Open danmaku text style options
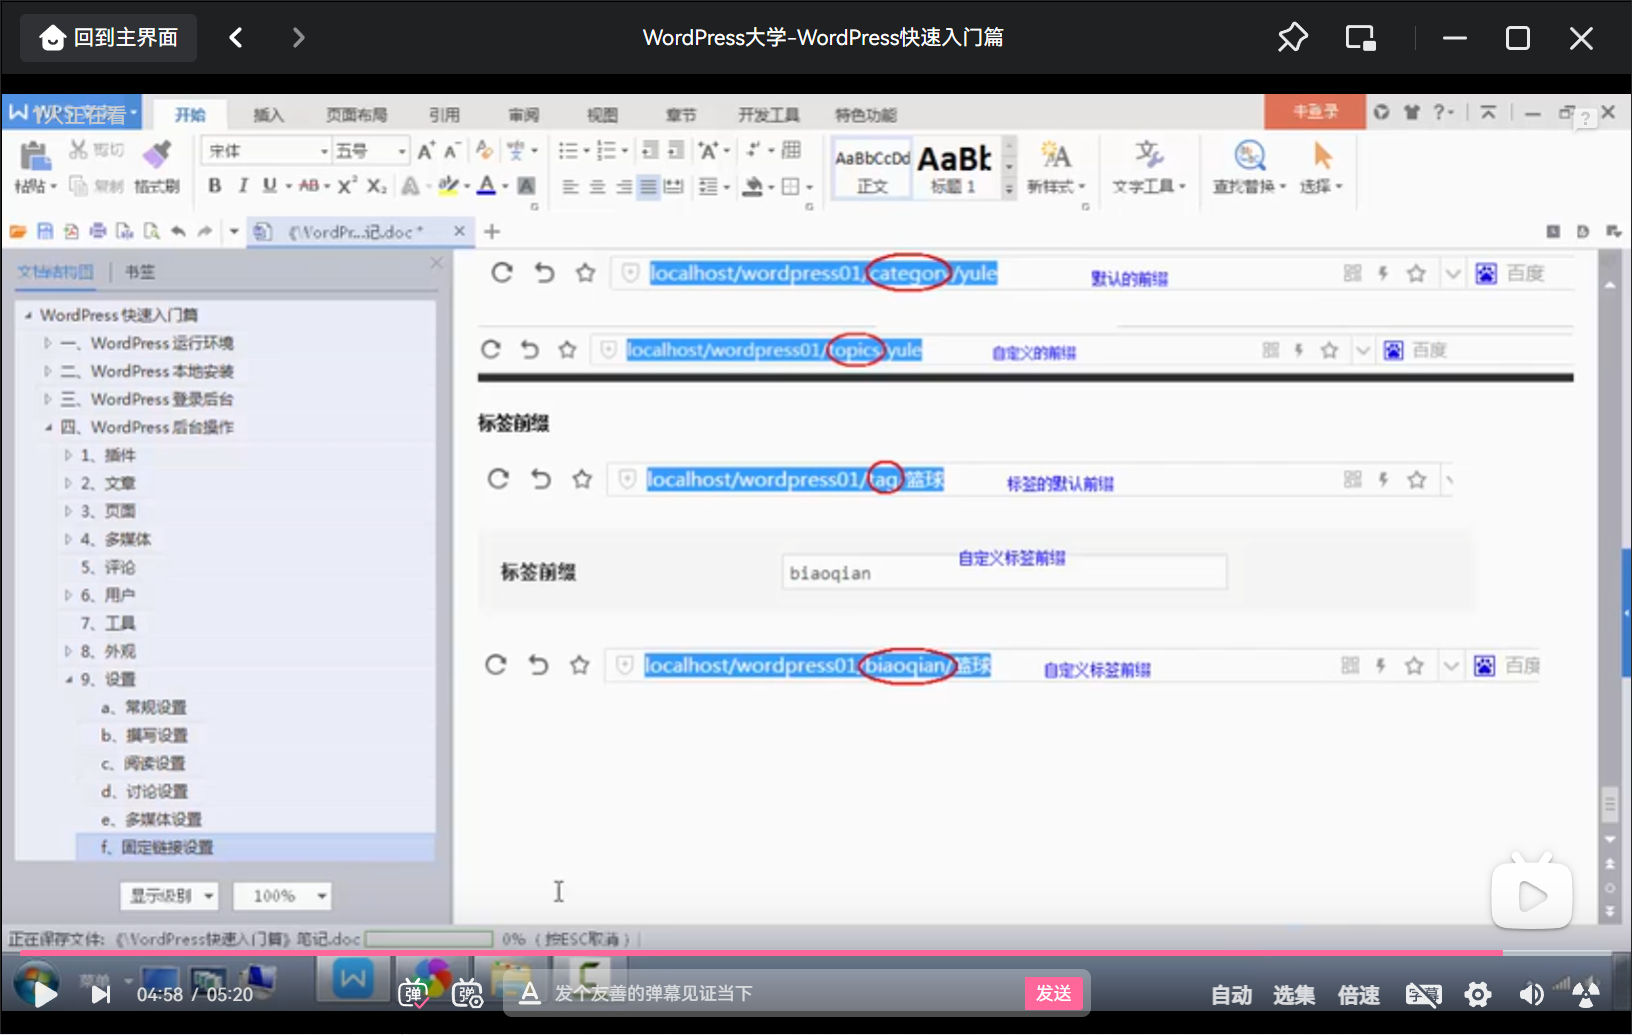 point(530,993)
